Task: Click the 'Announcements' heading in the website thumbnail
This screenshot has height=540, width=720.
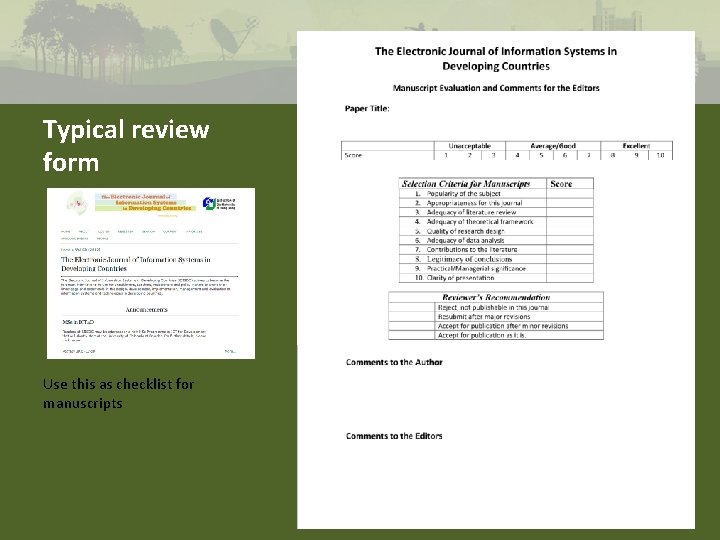Action: (146, 310)
